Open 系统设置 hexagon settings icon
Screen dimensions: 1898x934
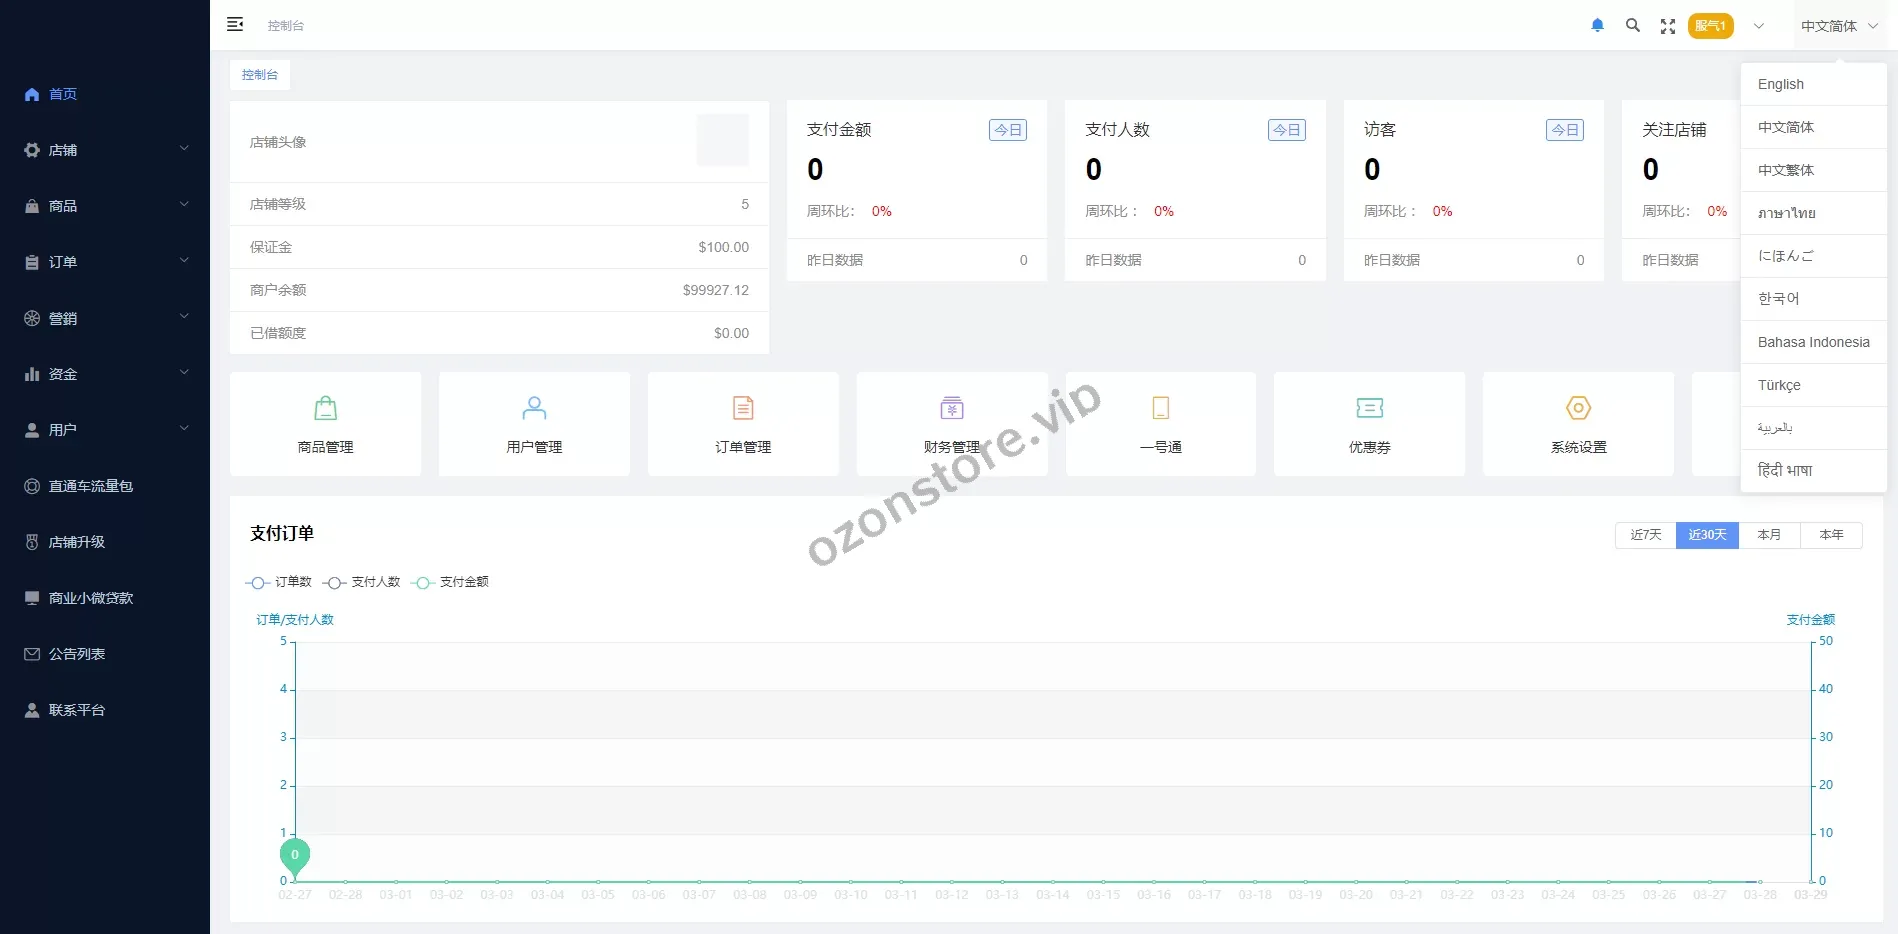pos(1578,408)
